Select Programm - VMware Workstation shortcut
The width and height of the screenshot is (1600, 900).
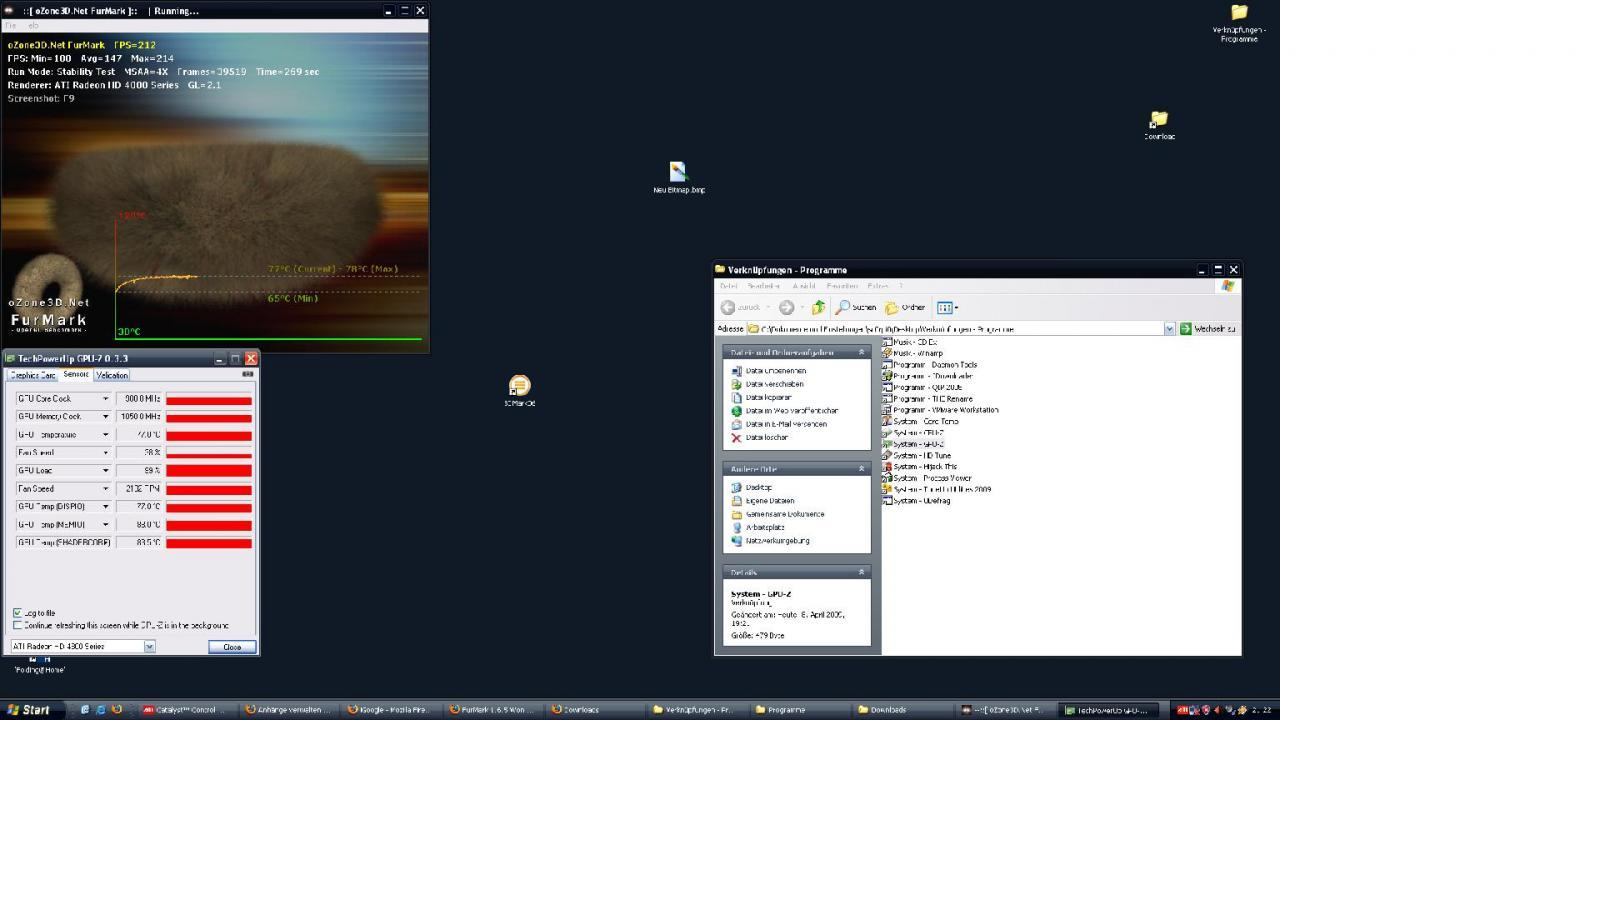tap(940, 410)
